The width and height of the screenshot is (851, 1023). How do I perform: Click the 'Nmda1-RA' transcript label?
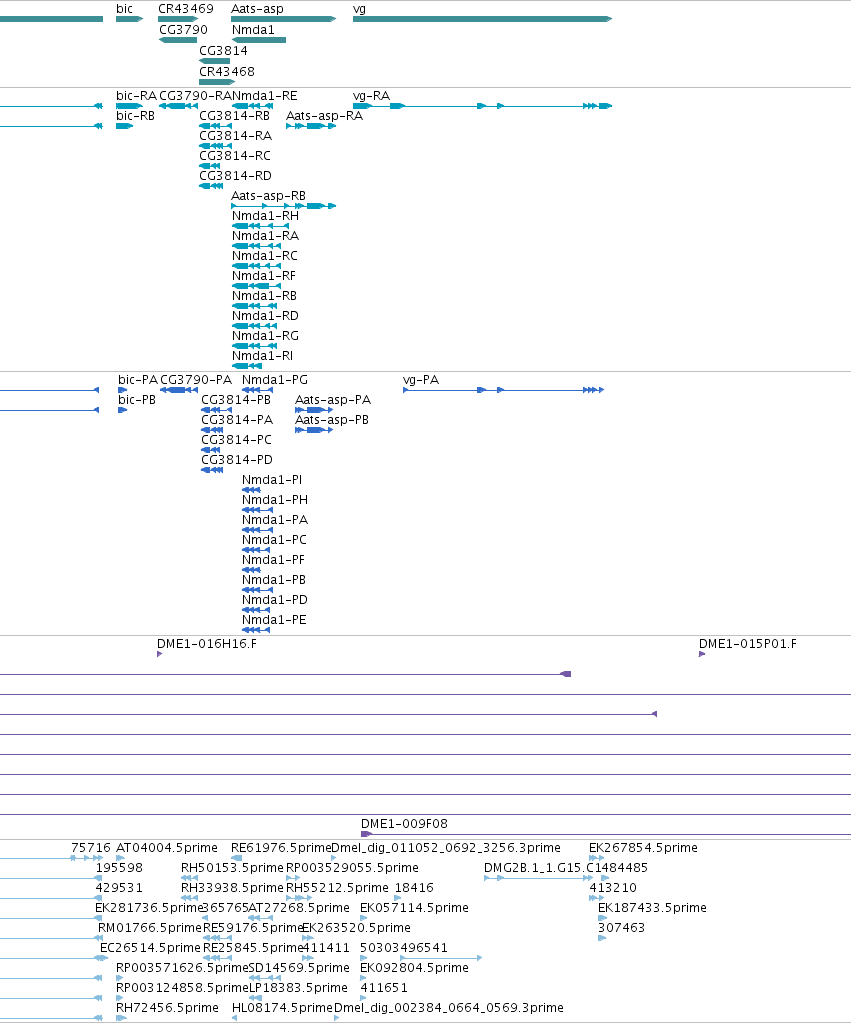pyautogui.click(x=266, y=236)
